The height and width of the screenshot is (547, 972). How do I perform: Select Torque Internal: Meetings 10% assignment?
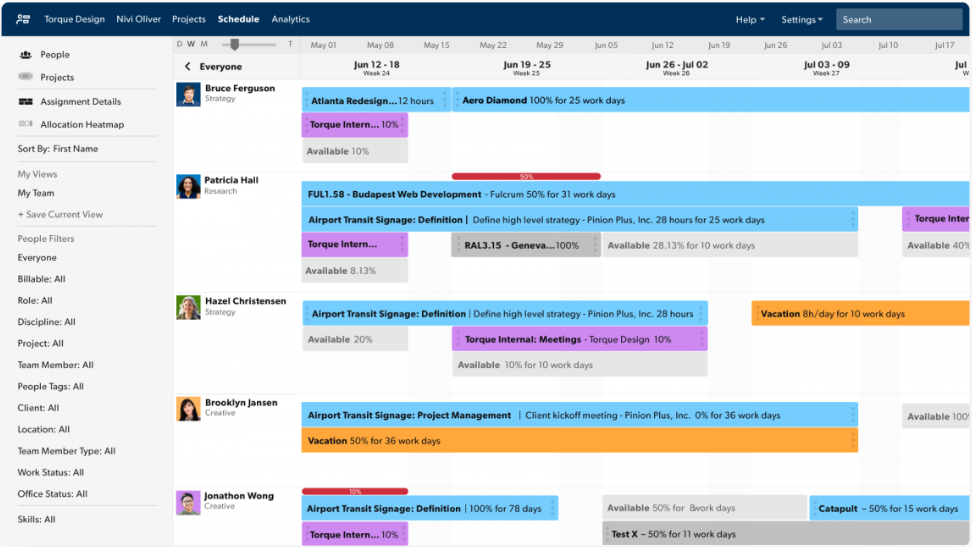(x=579, y=339)
